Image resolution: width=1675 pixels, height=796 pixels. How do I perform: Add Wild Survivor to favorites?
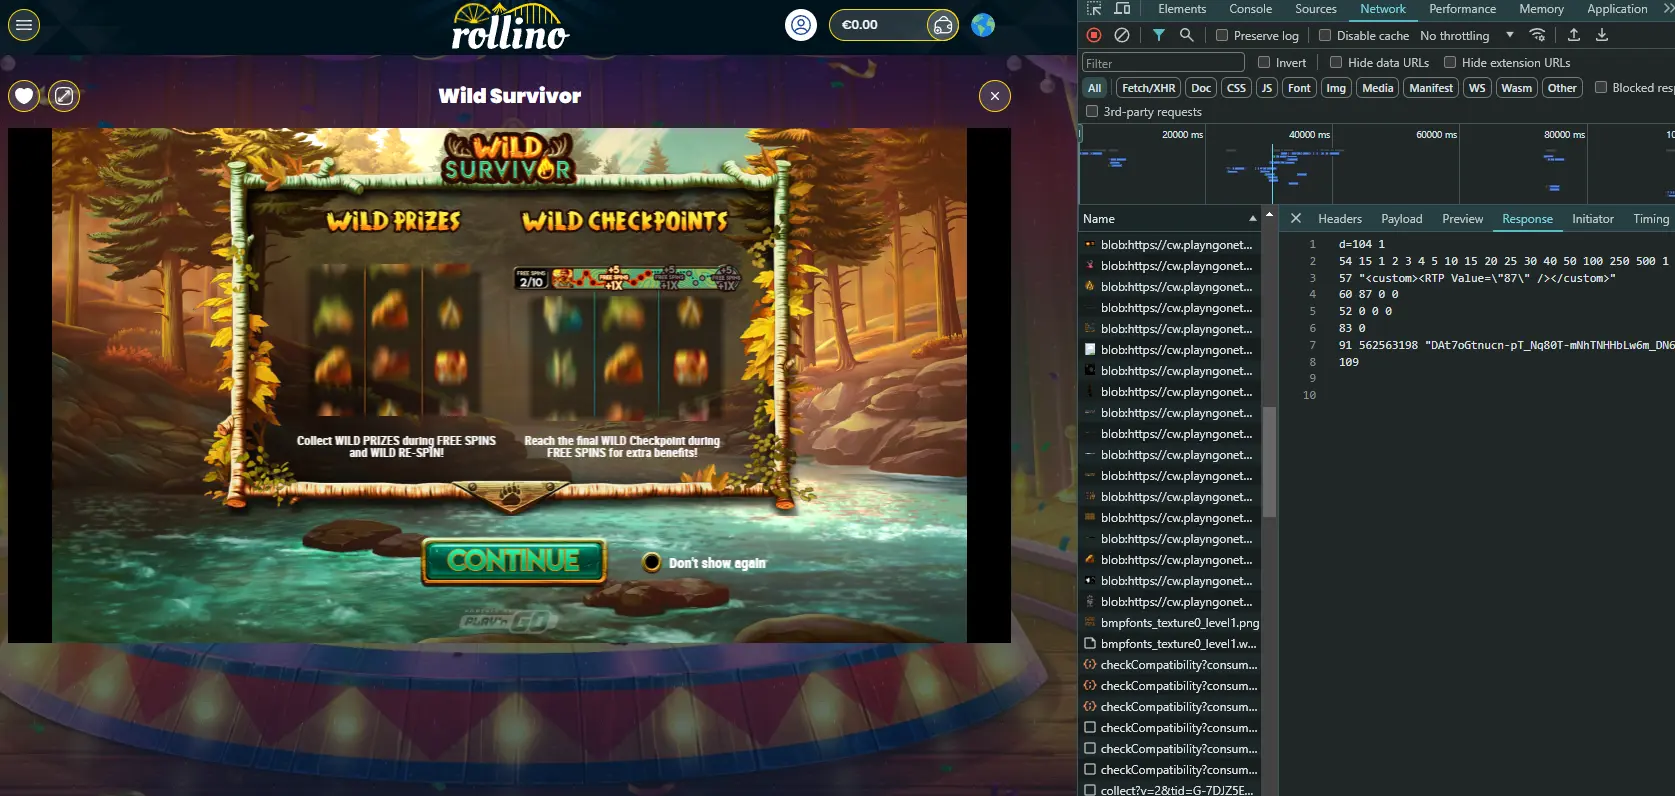pos(24,96)
